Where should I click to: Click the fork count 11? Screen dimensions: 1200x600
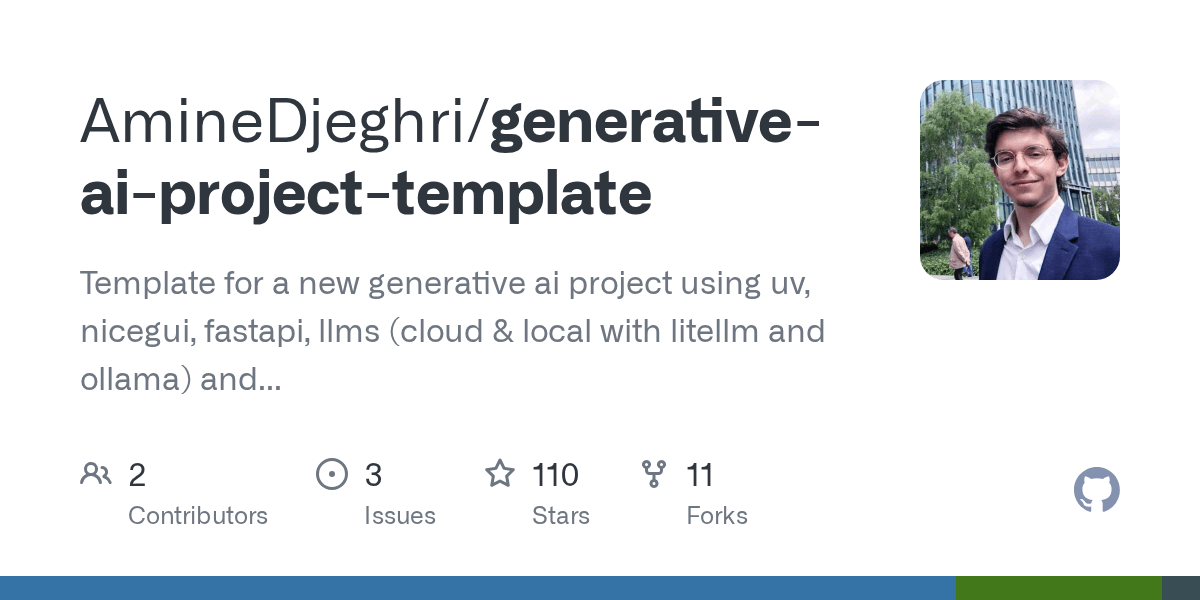click(700, 475)
